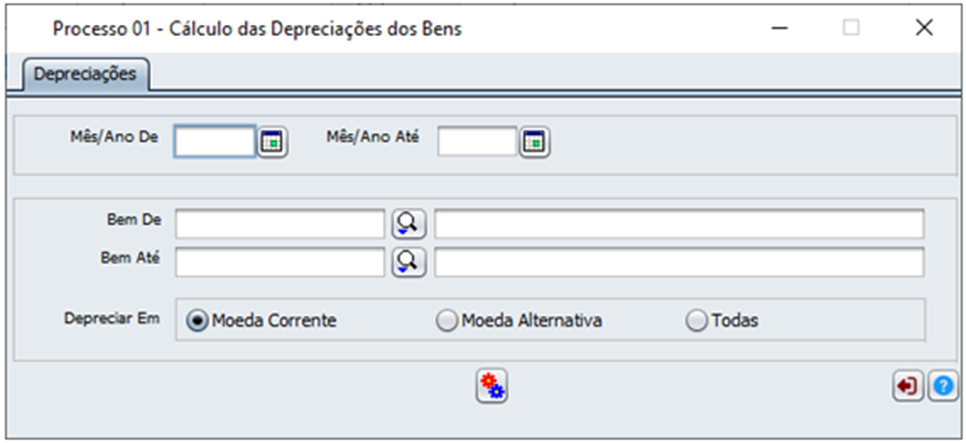Run the depreciation calculation gears icon

coord(492,386)
